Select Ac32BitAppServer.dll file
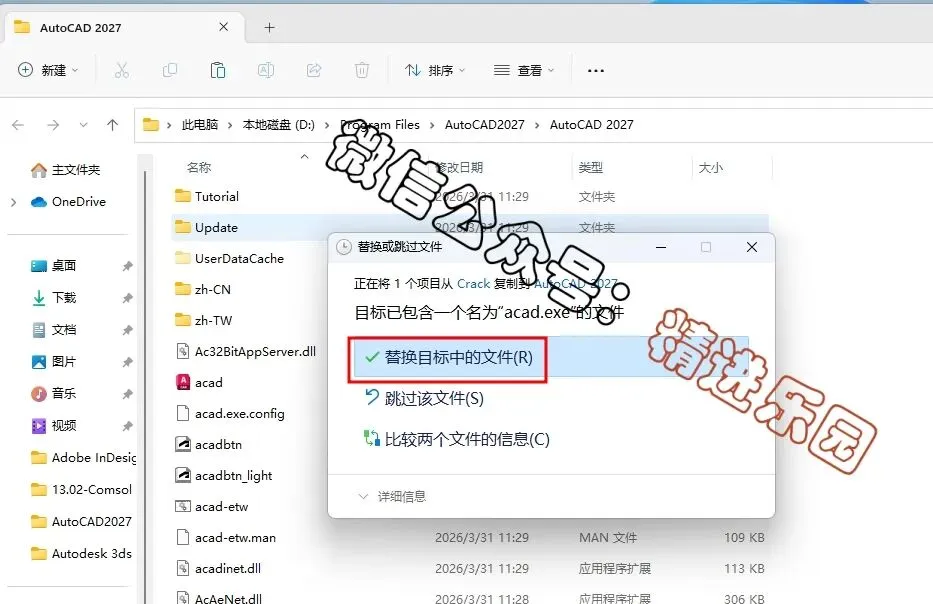 pyautogui.click(x=246, y=351)
